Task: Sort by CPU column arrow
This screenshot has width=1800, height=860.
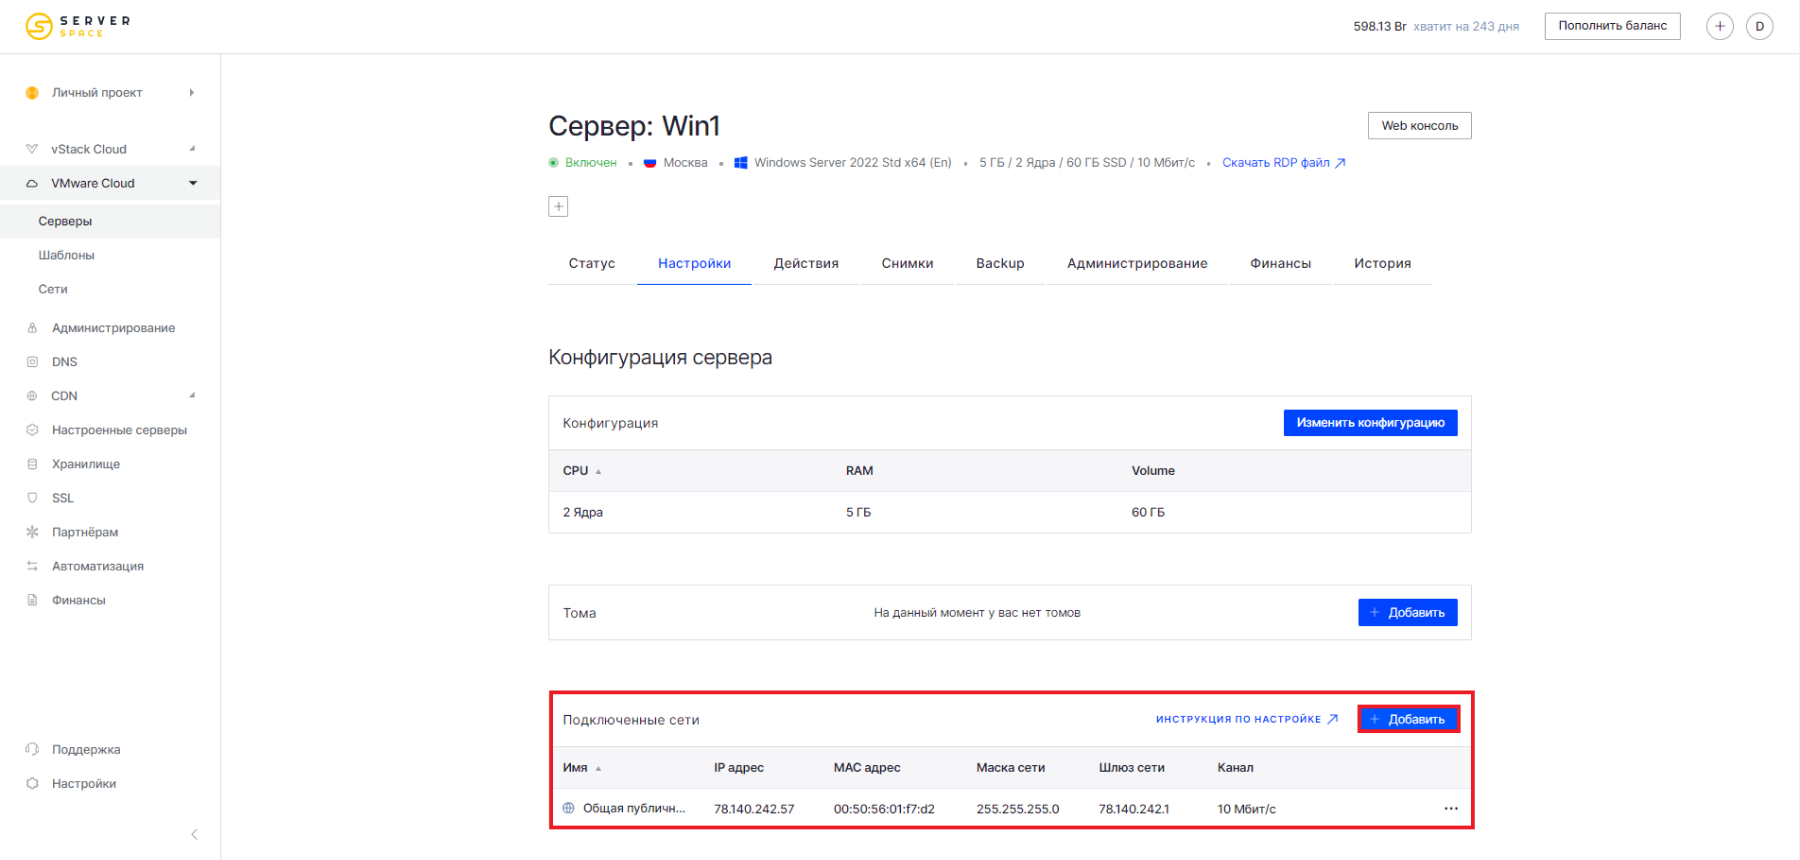Action: coord(598,471)
